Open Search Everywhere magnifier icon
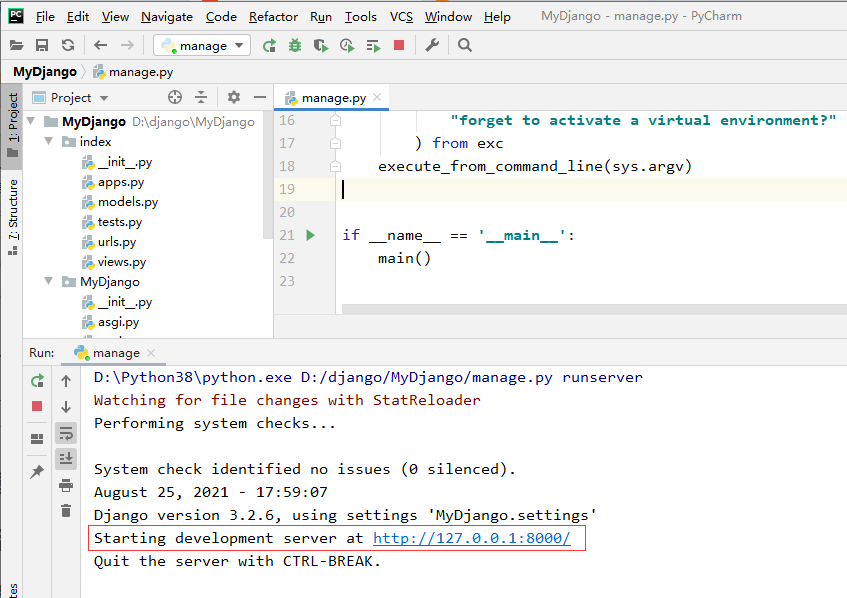Screen dimensions: 847x598 tap(465, 45)
